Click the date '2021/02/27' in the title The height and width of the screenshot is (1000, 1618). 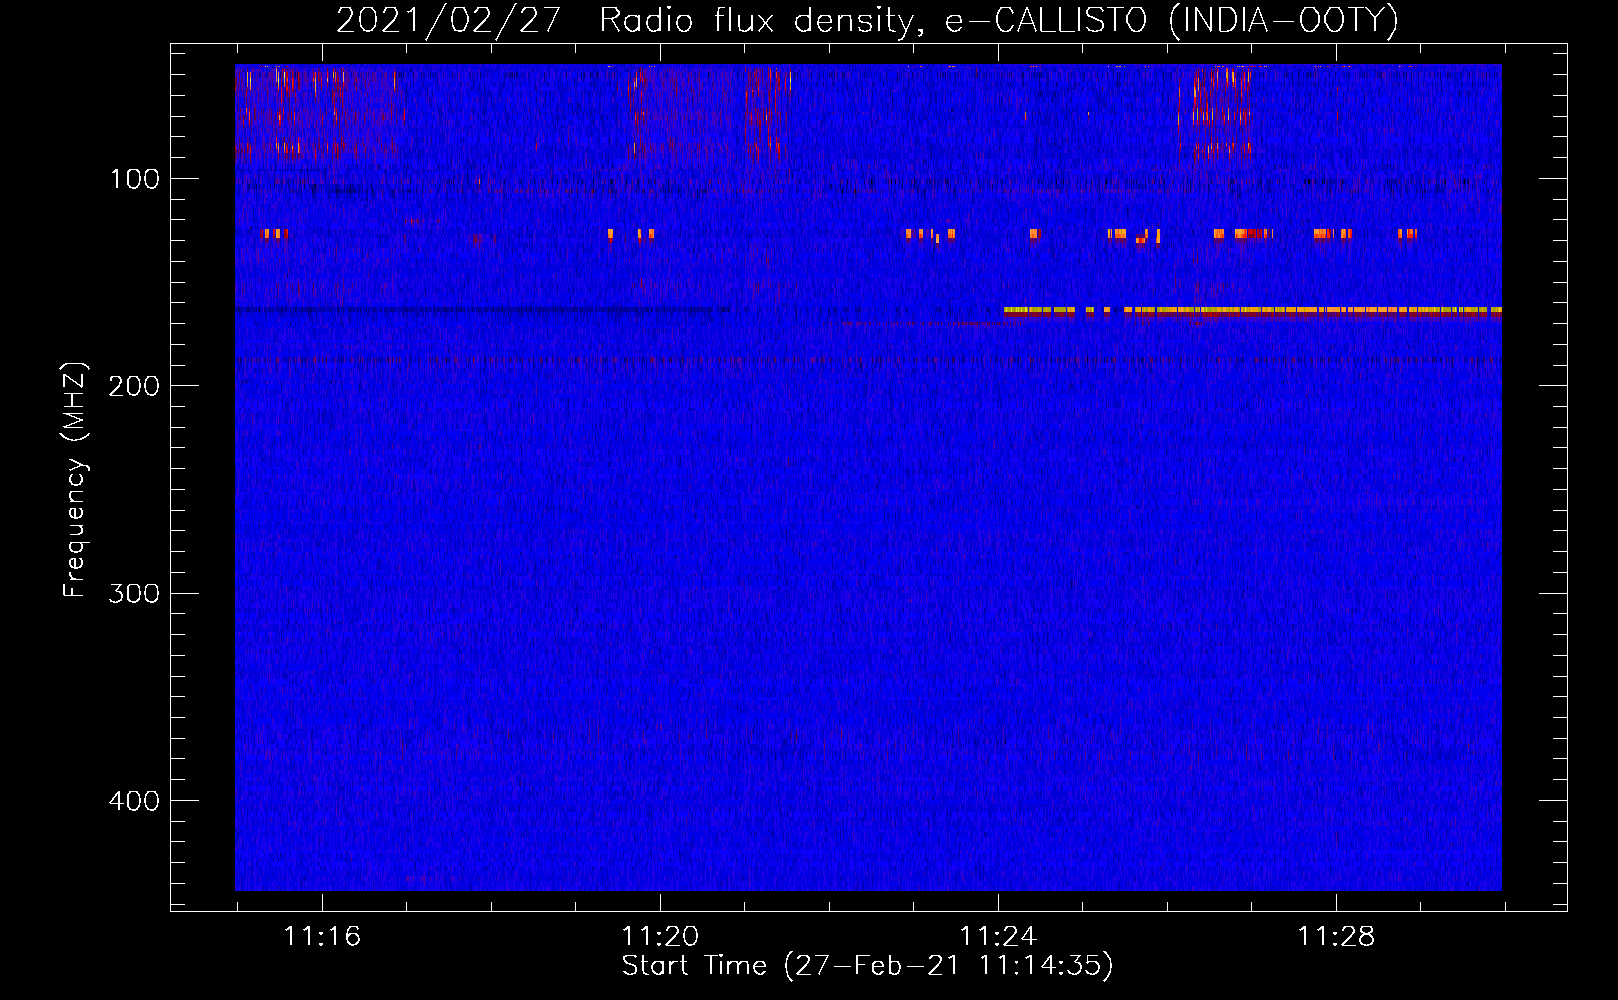448,21
